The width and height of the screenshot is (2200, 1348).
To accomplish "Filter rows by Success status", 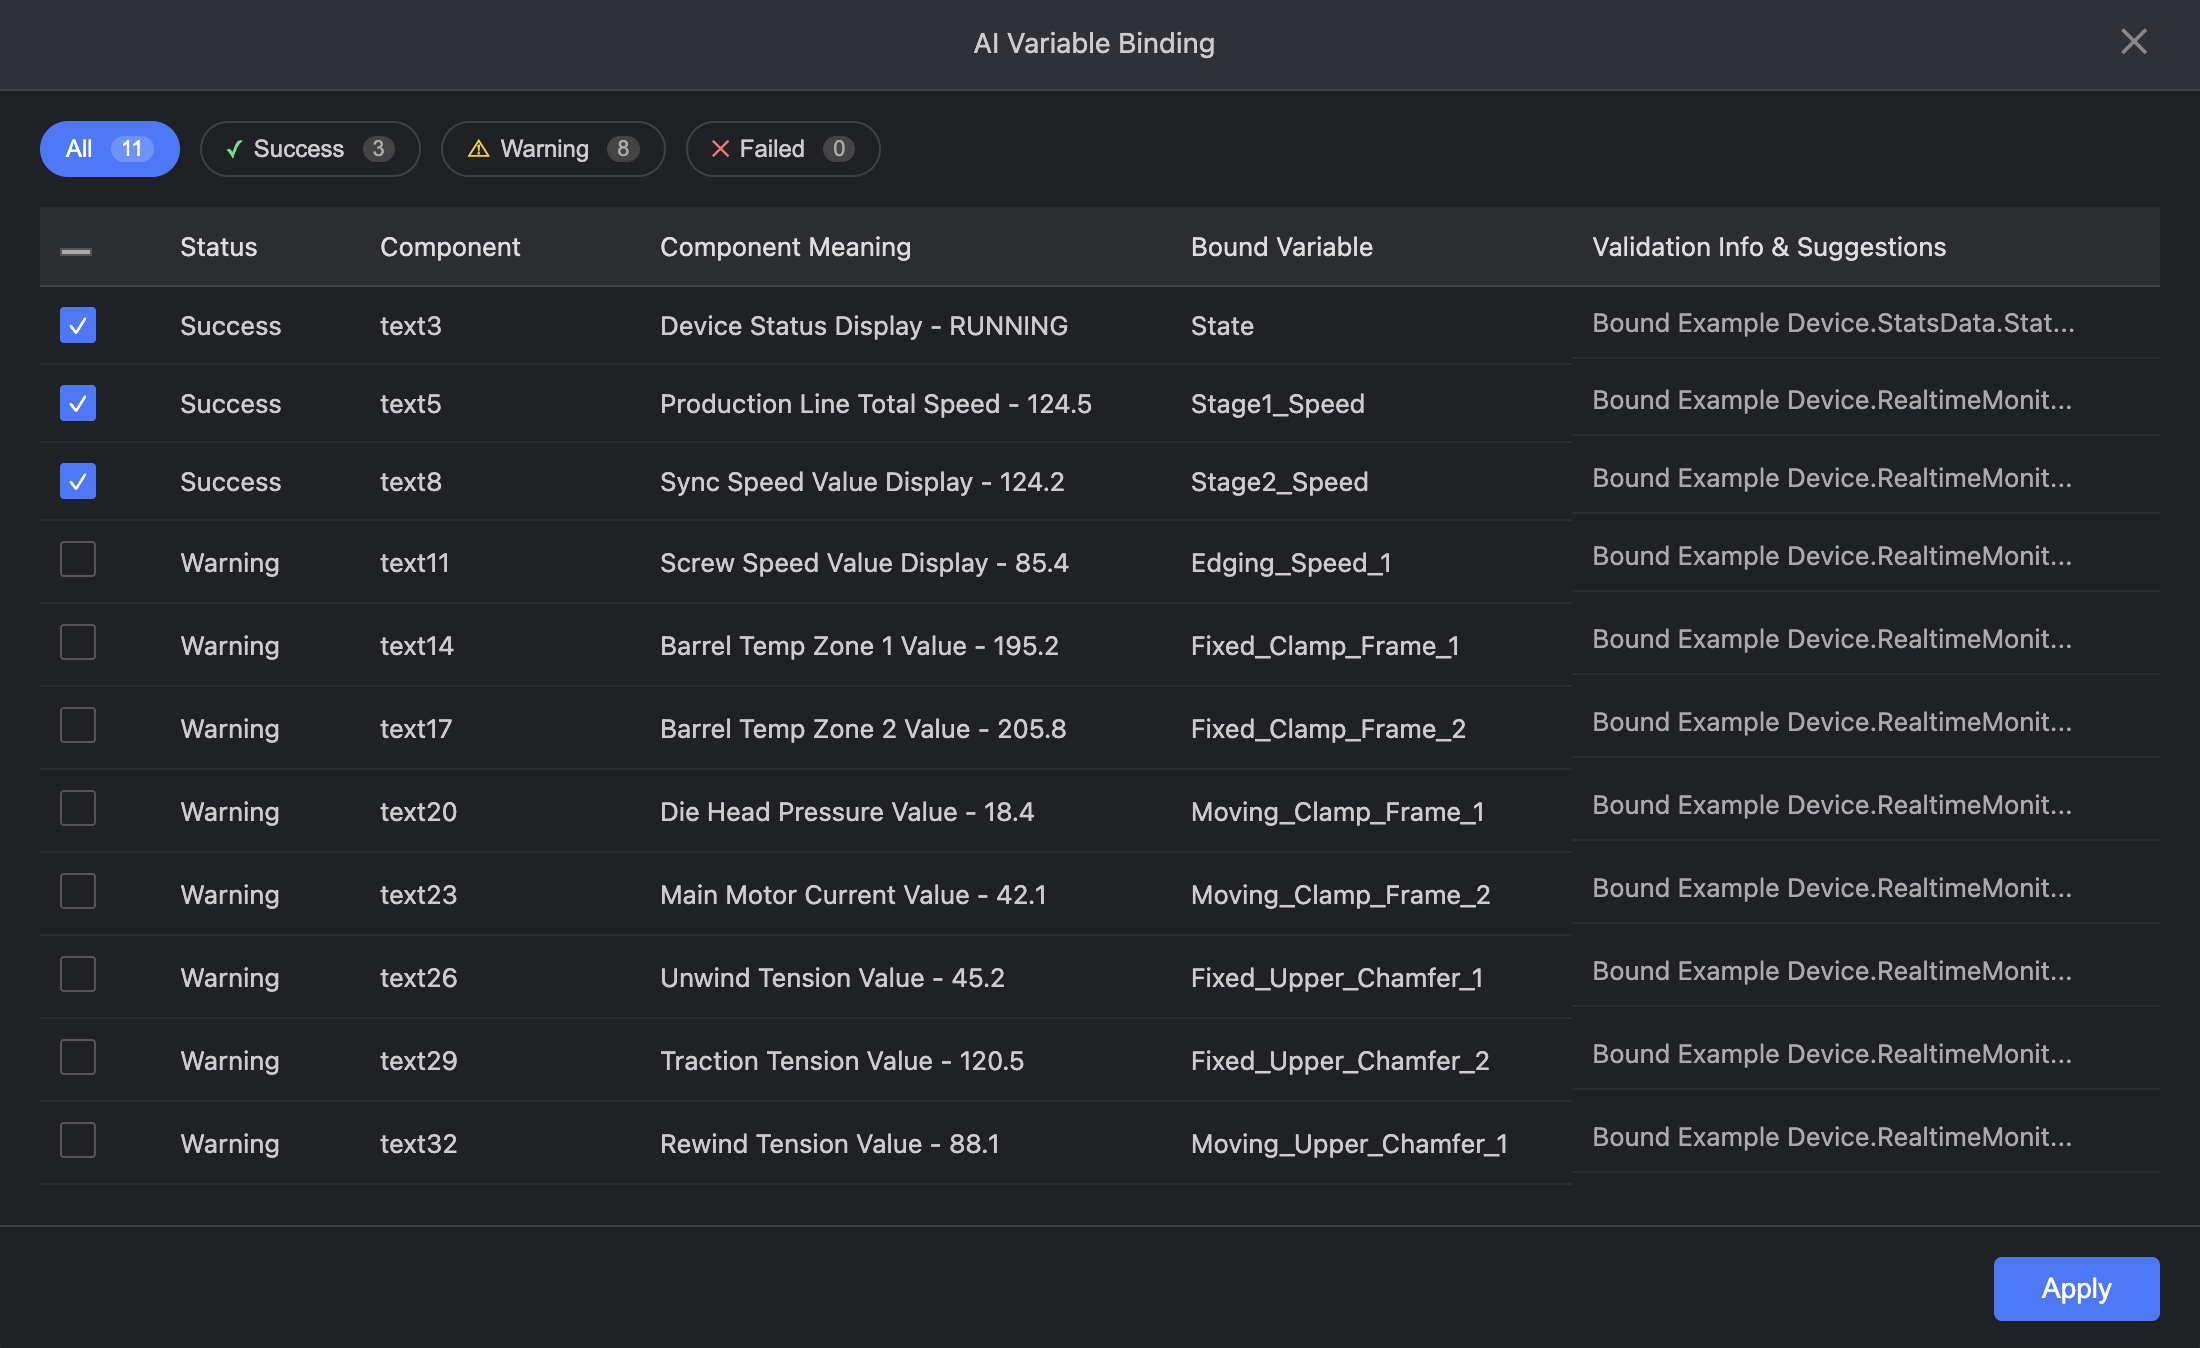I will [x=310, y=149].
